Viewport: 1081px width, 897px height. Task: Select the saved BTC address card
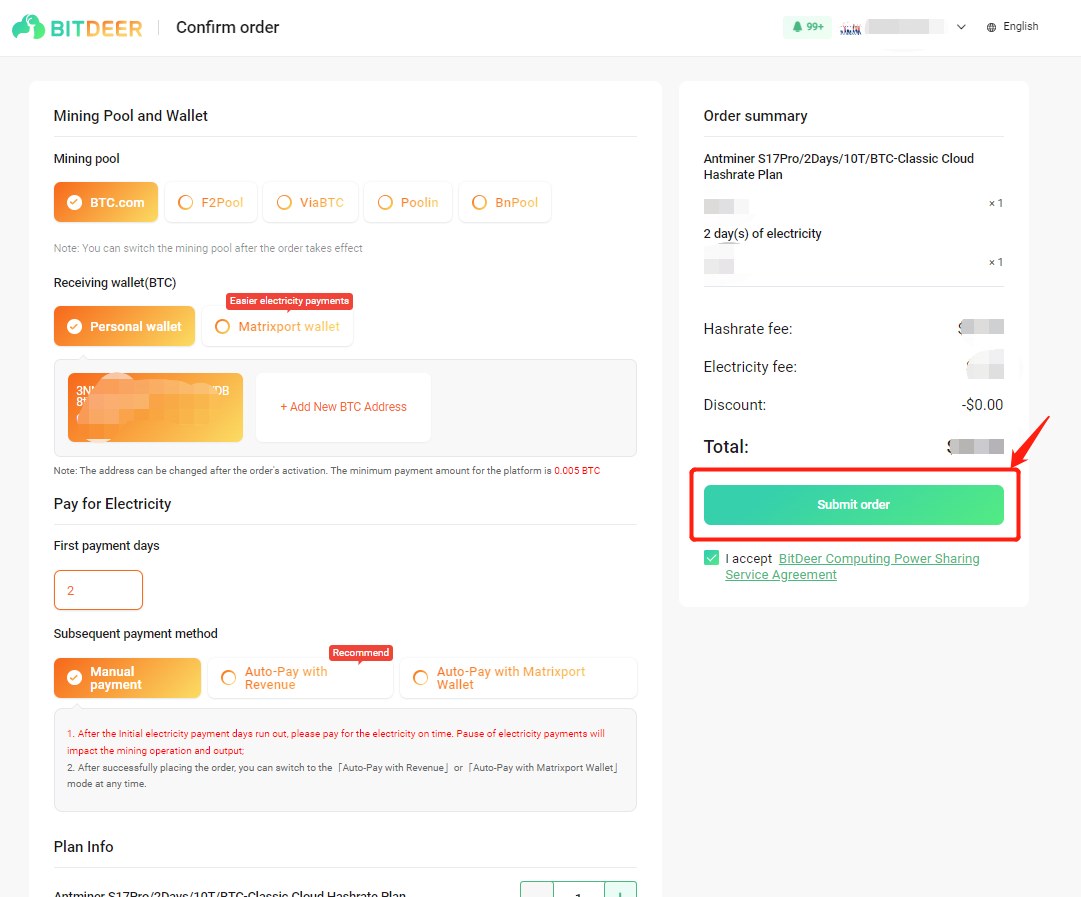(x=155, y=407)
